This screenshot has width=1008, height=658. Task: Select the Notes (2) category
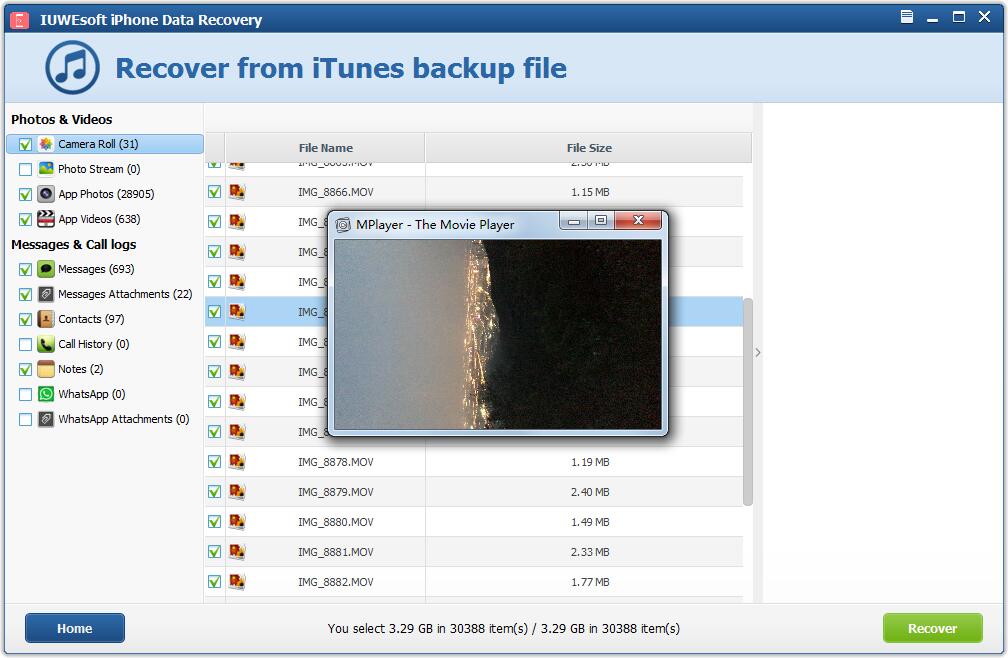coord(80,369)
